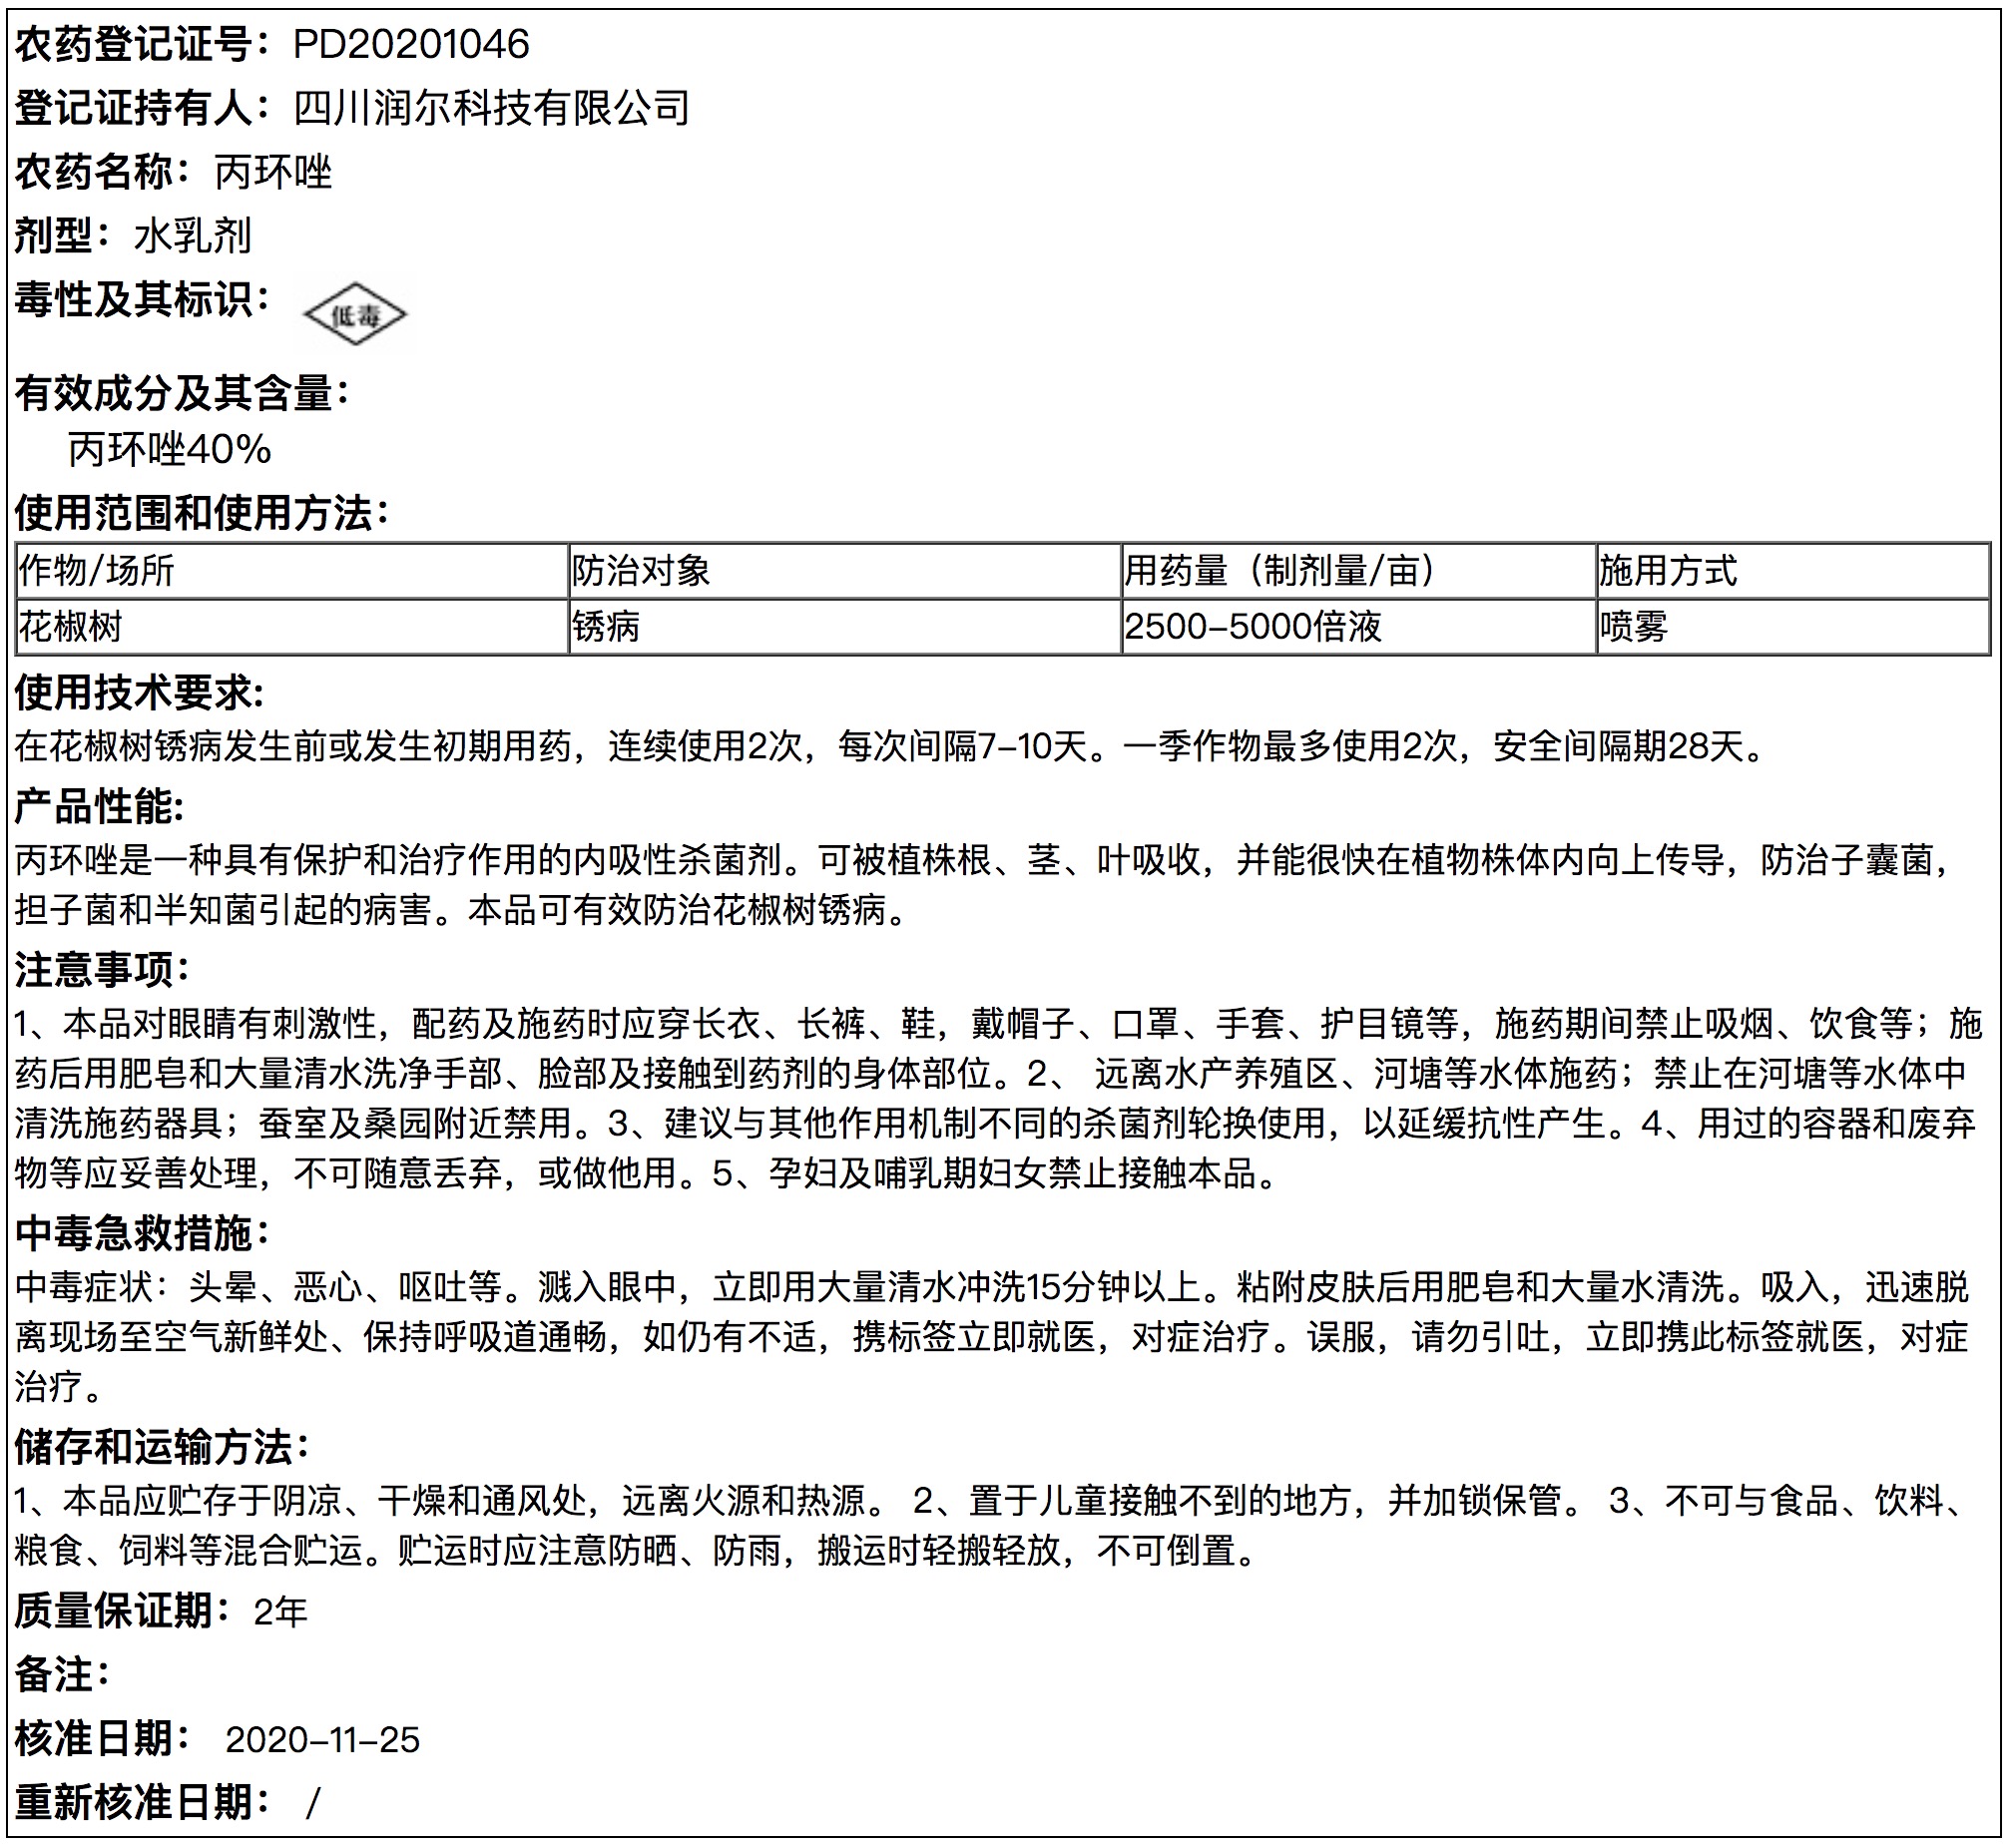Click the pesticide name 丙环唑

click(x=273, y=172)
